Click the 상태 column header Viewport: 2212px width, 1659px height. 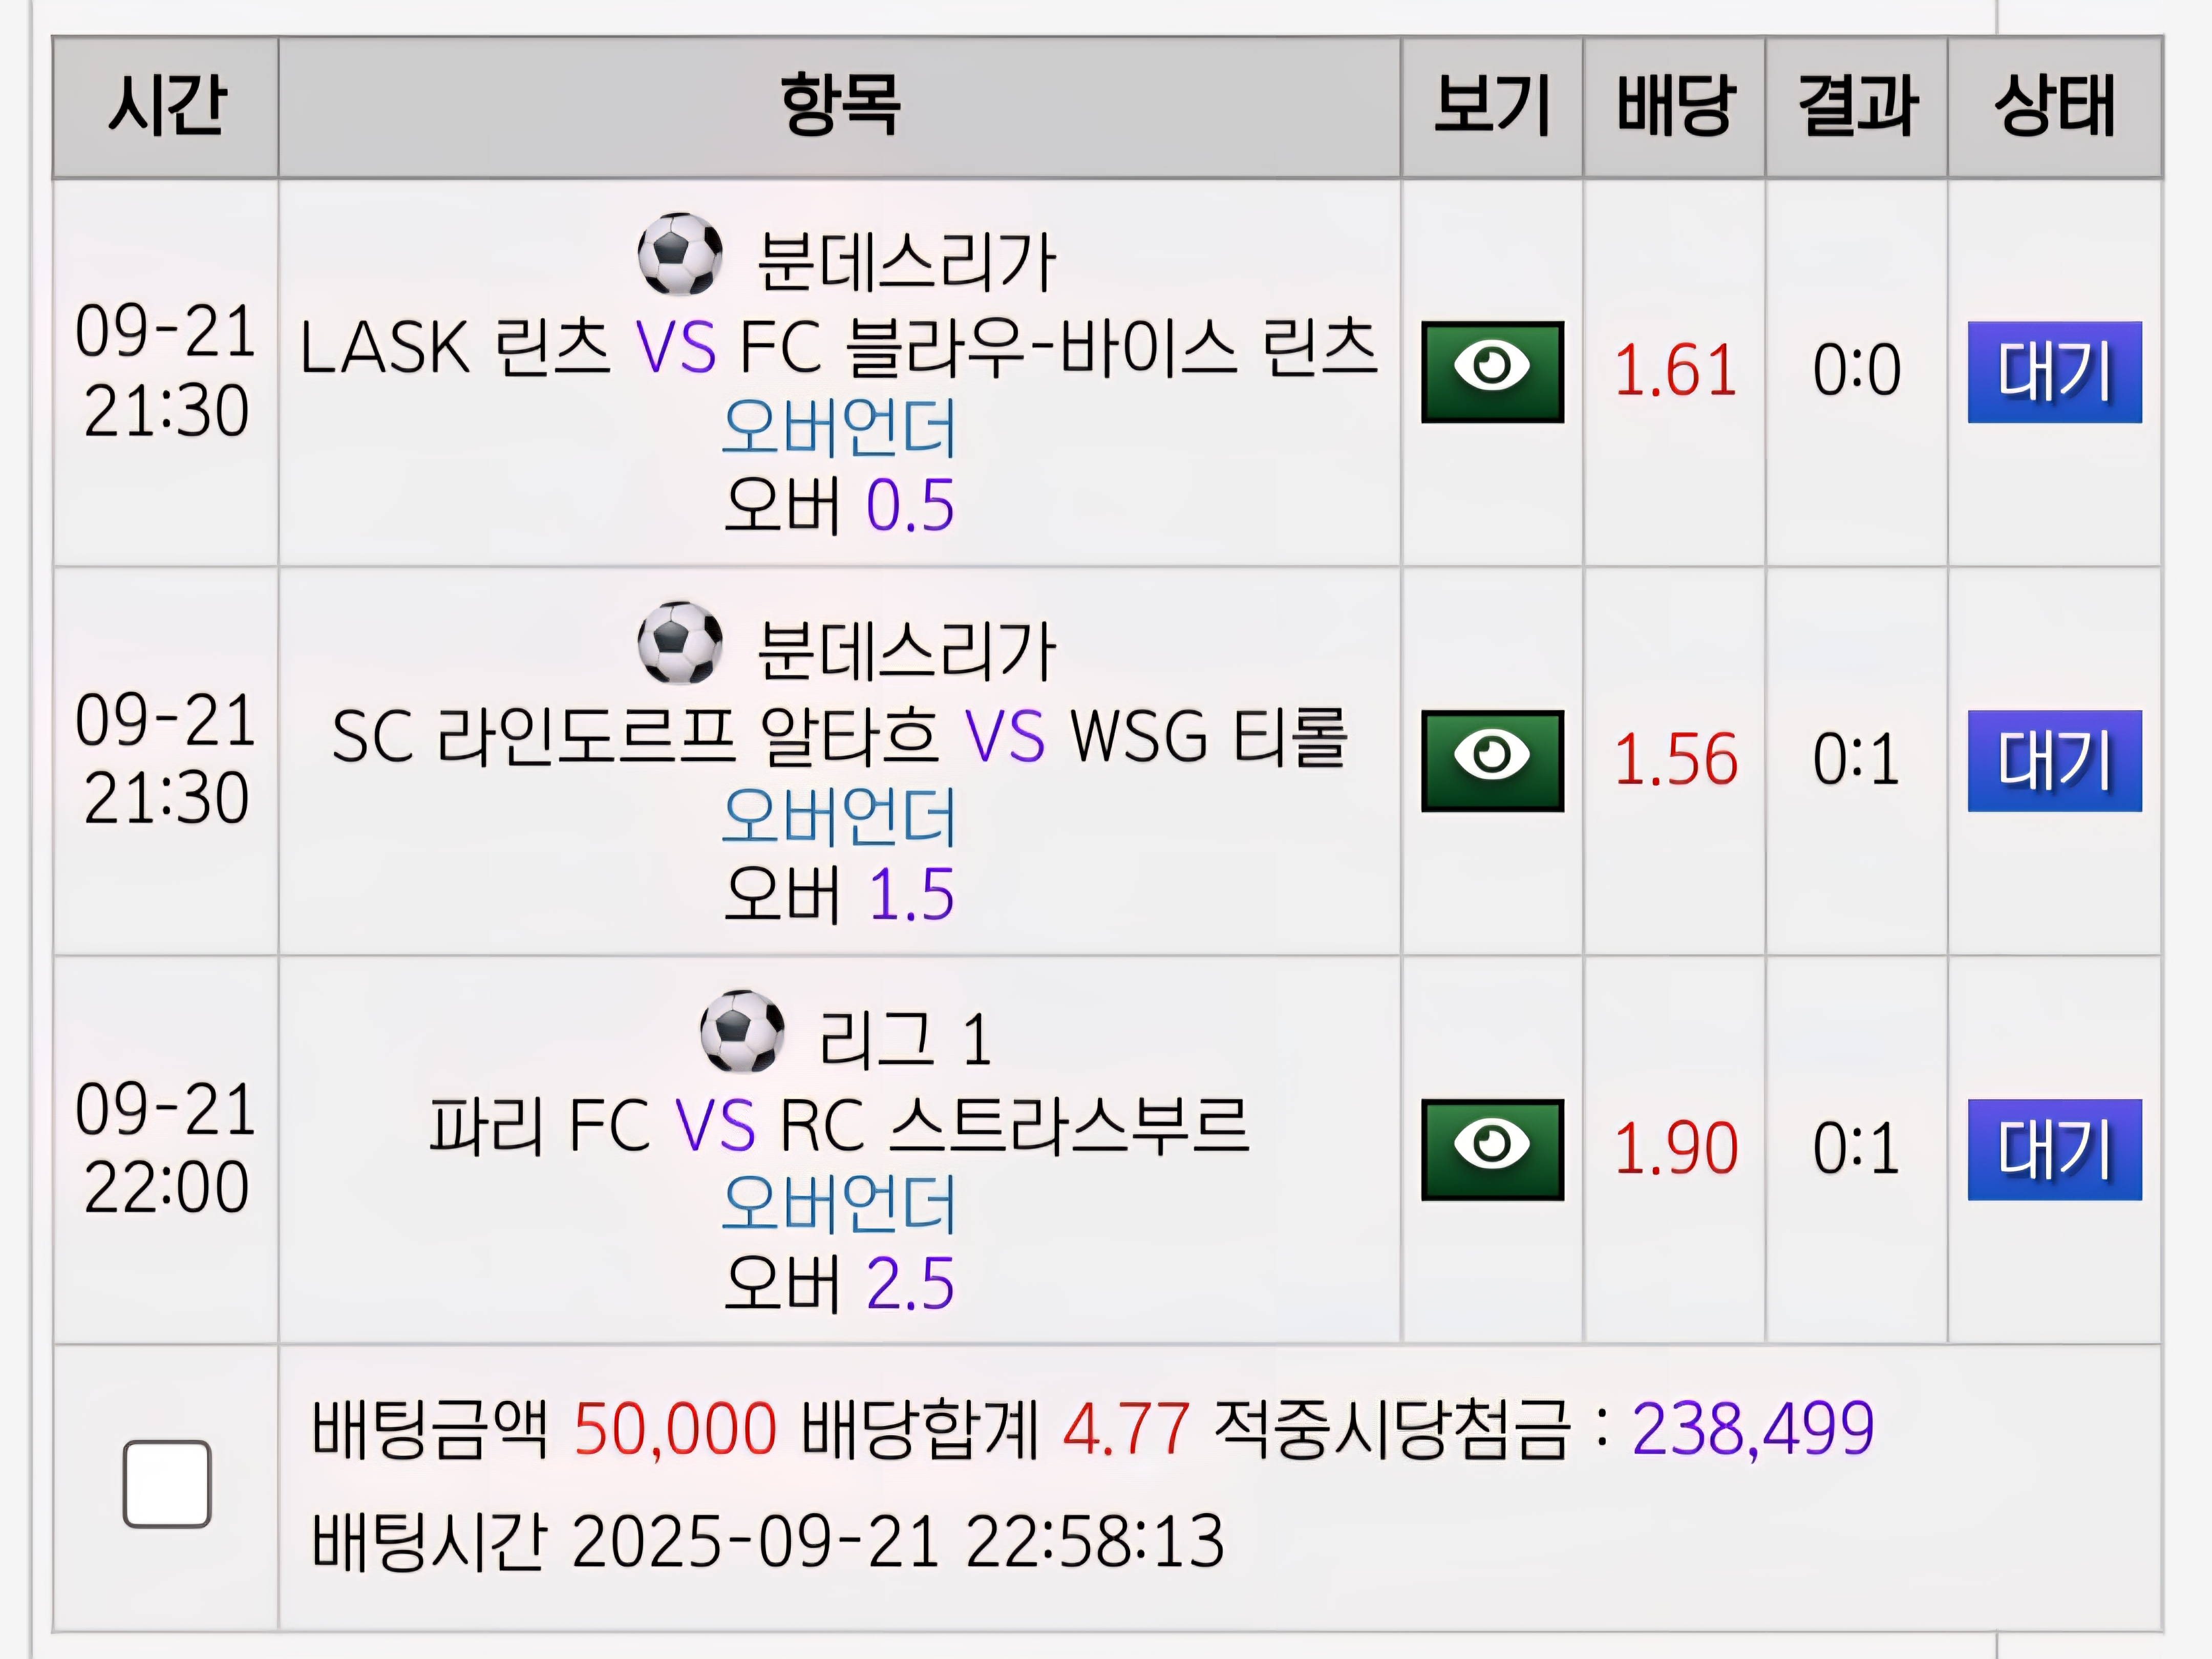coord(2054,106)
